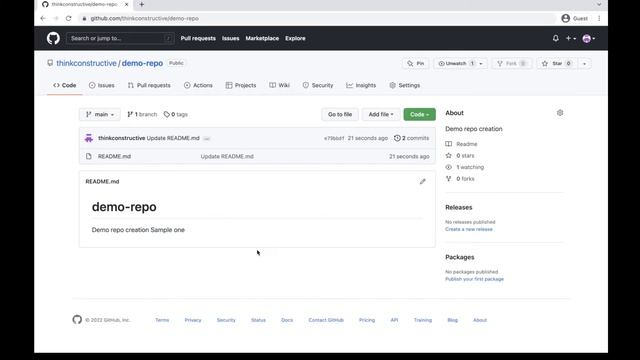Expand the green Code dropdown
The width and height of the screenshot is (640, 360).
[420, 114]
